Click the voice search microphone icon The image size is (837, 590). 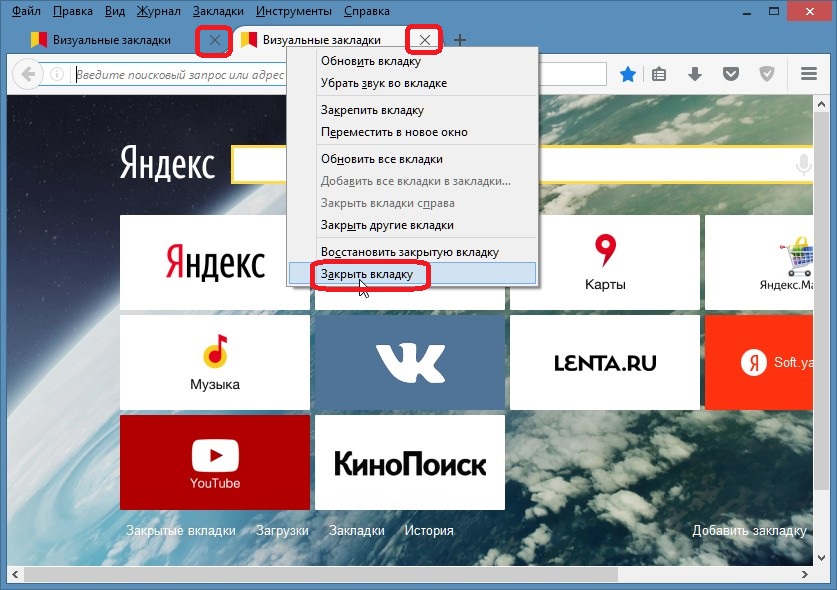(802, 164)
